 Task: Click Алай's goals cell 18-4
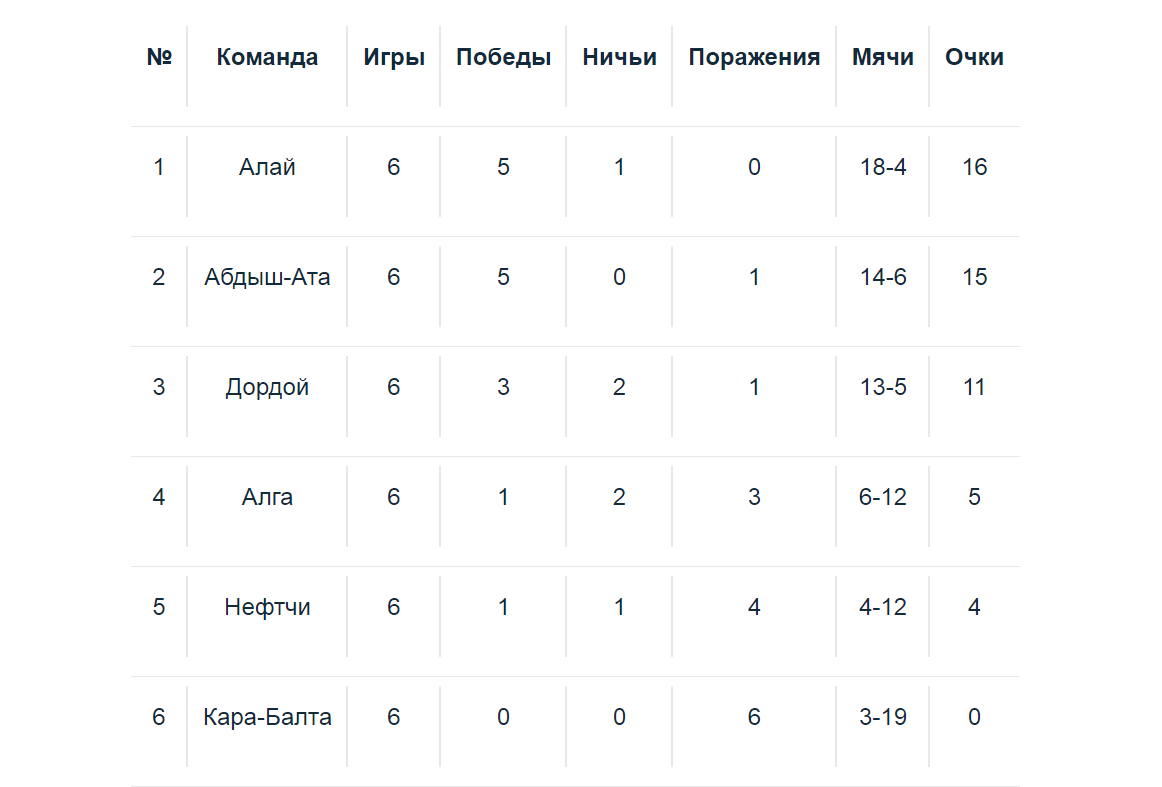point(883,167)
